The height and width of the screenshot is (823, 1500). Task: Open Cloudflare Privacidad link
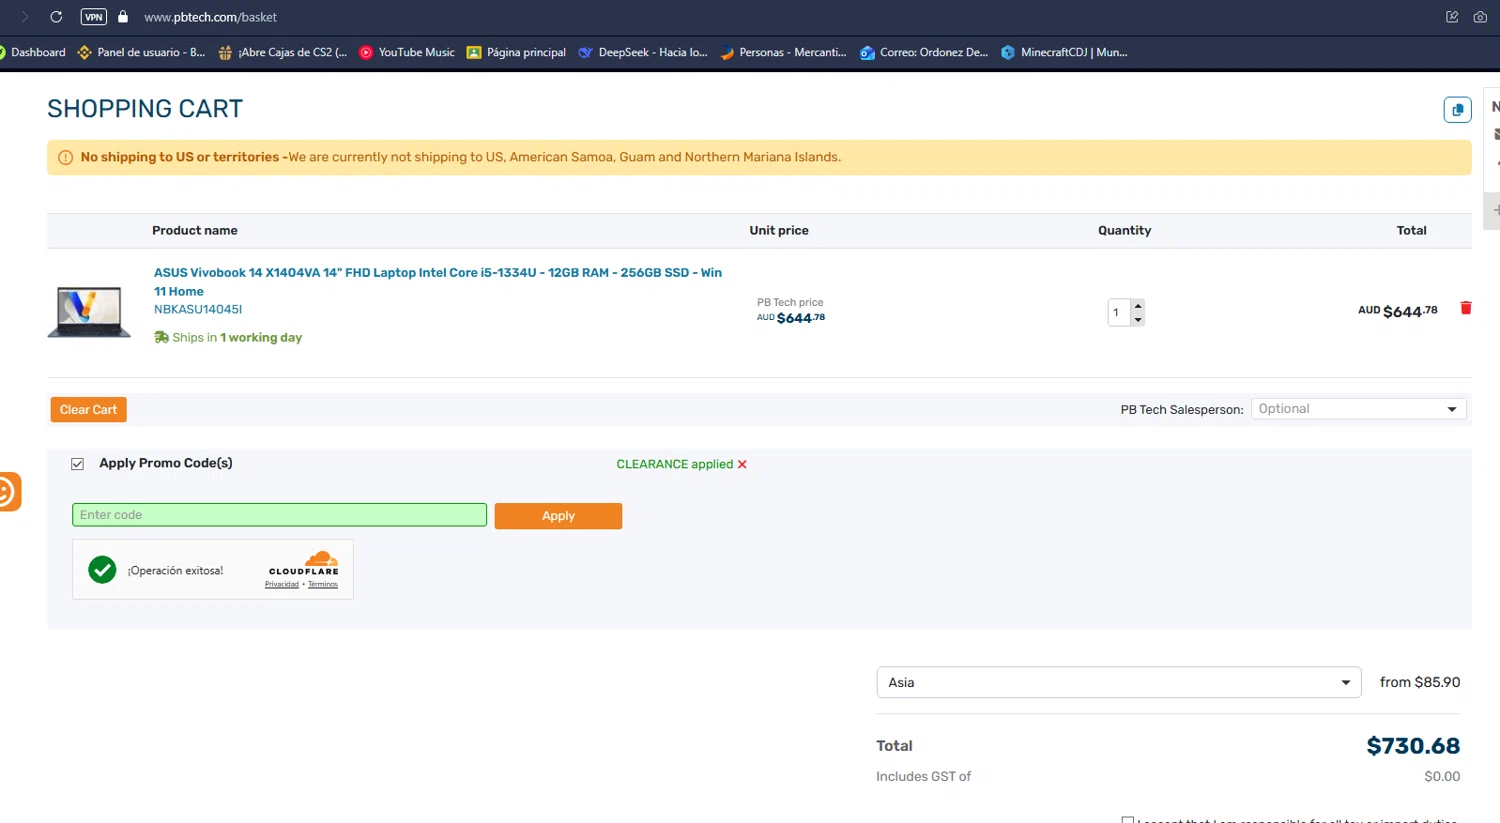[282, 584]
